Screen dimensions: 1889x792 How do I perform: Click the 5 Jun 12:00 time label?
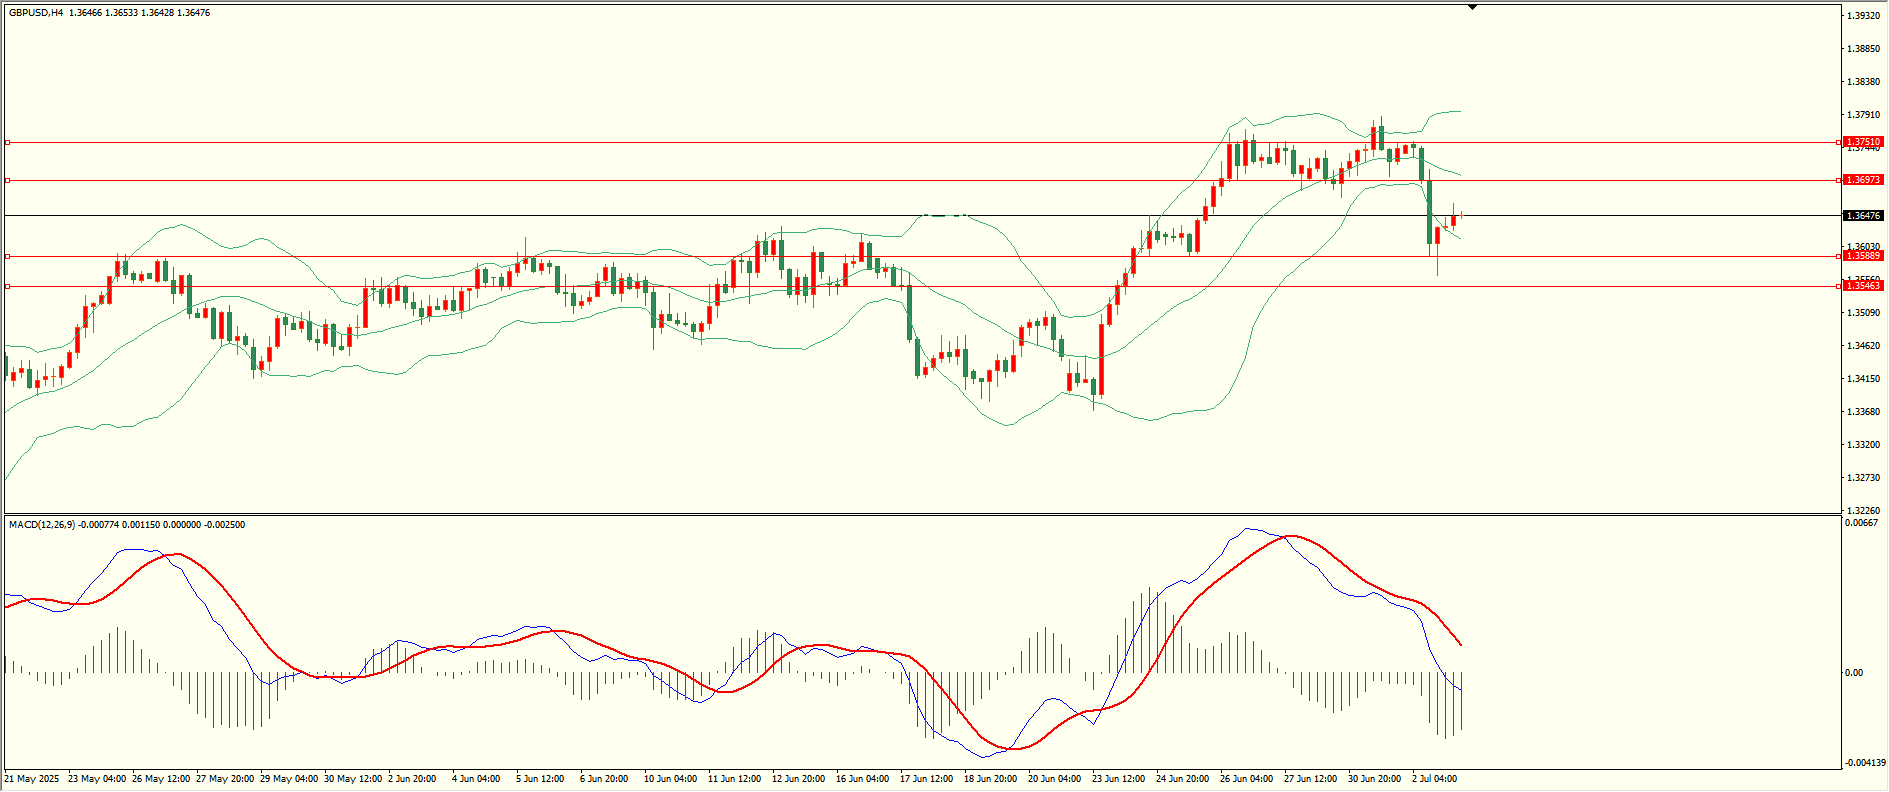click(540, 779)
